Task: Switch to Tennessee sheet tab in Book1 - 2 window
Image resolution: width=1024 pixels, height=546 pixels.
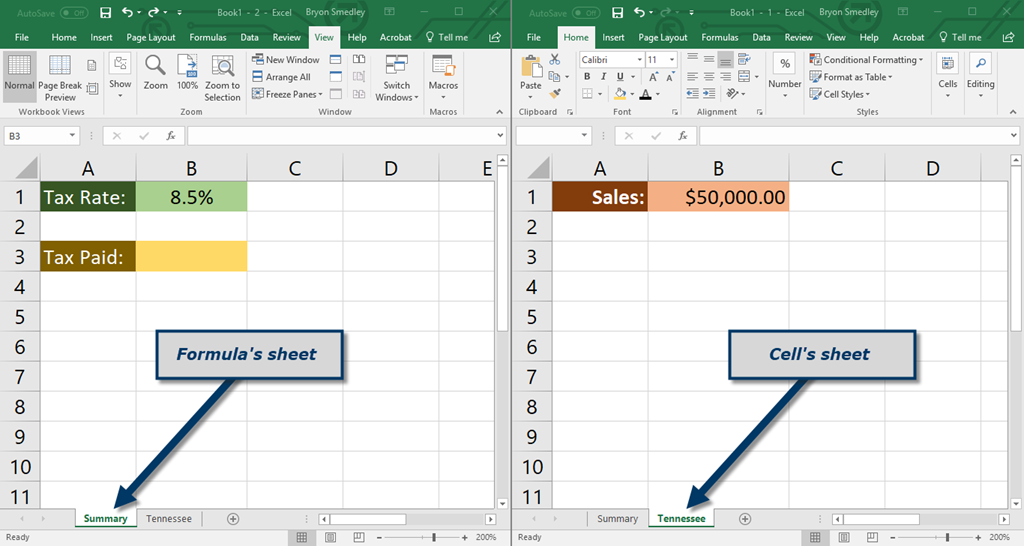Action: tap(169, 519)
